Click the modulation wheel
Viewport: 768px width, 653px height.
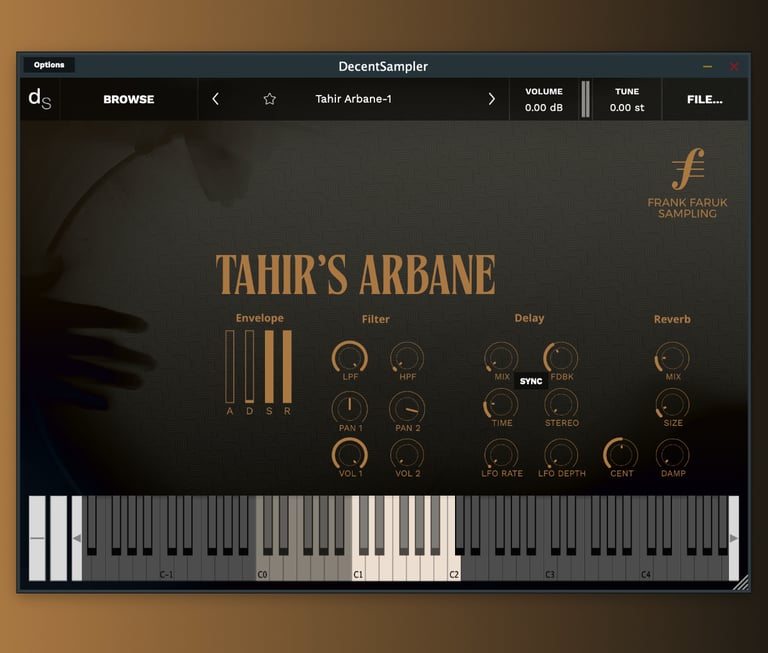[x=58, y=538]
